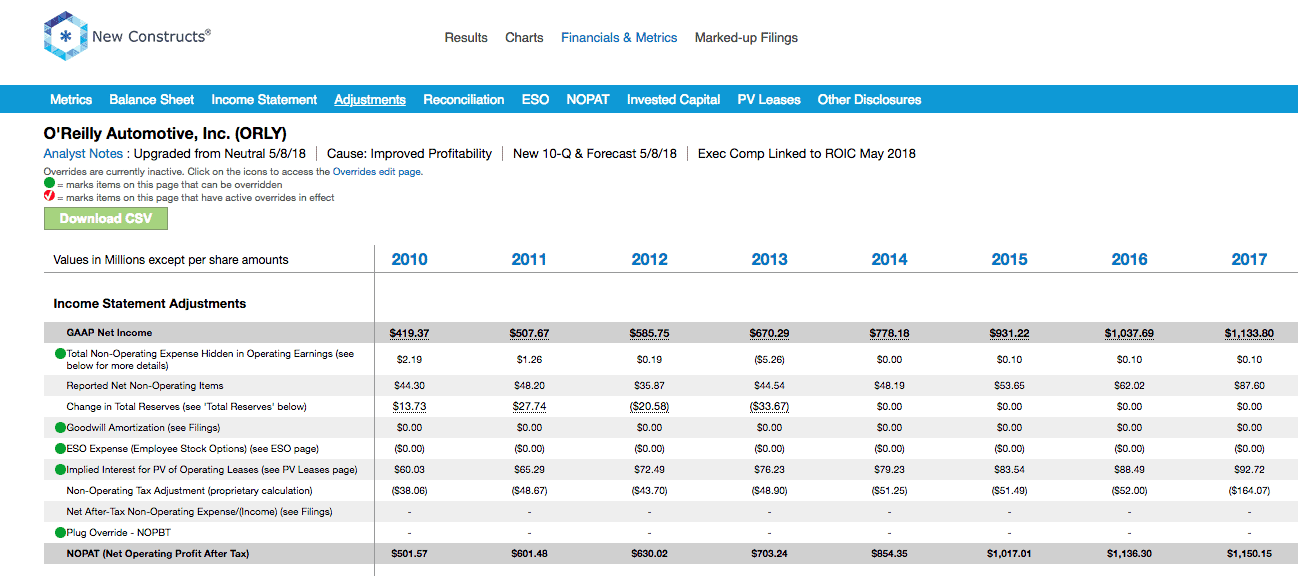Click the 2017 column header
This screenshot has width=1298, height=576.
point(1249,259)
